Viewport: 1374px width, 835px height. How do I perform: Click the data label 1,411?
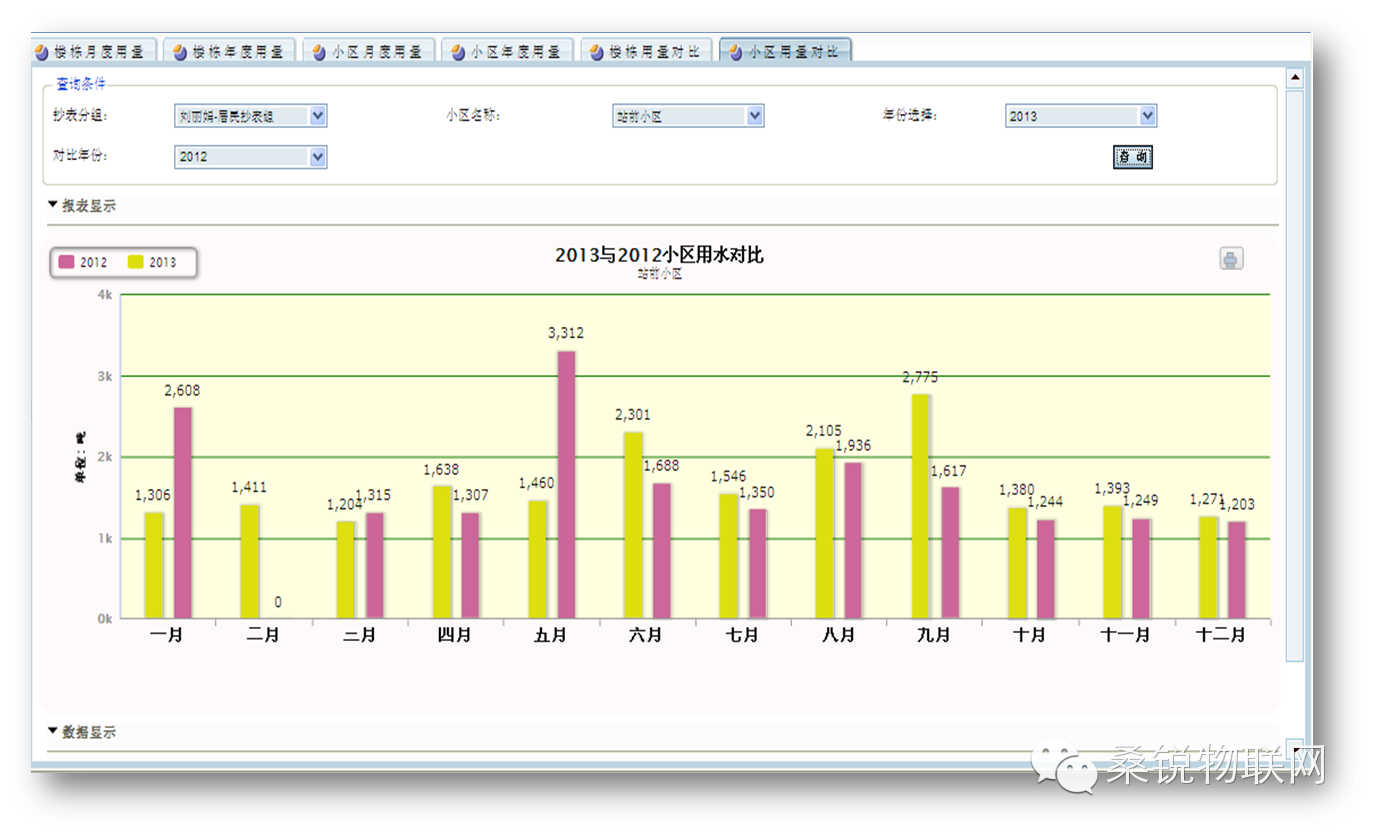[x=249, y=487]
